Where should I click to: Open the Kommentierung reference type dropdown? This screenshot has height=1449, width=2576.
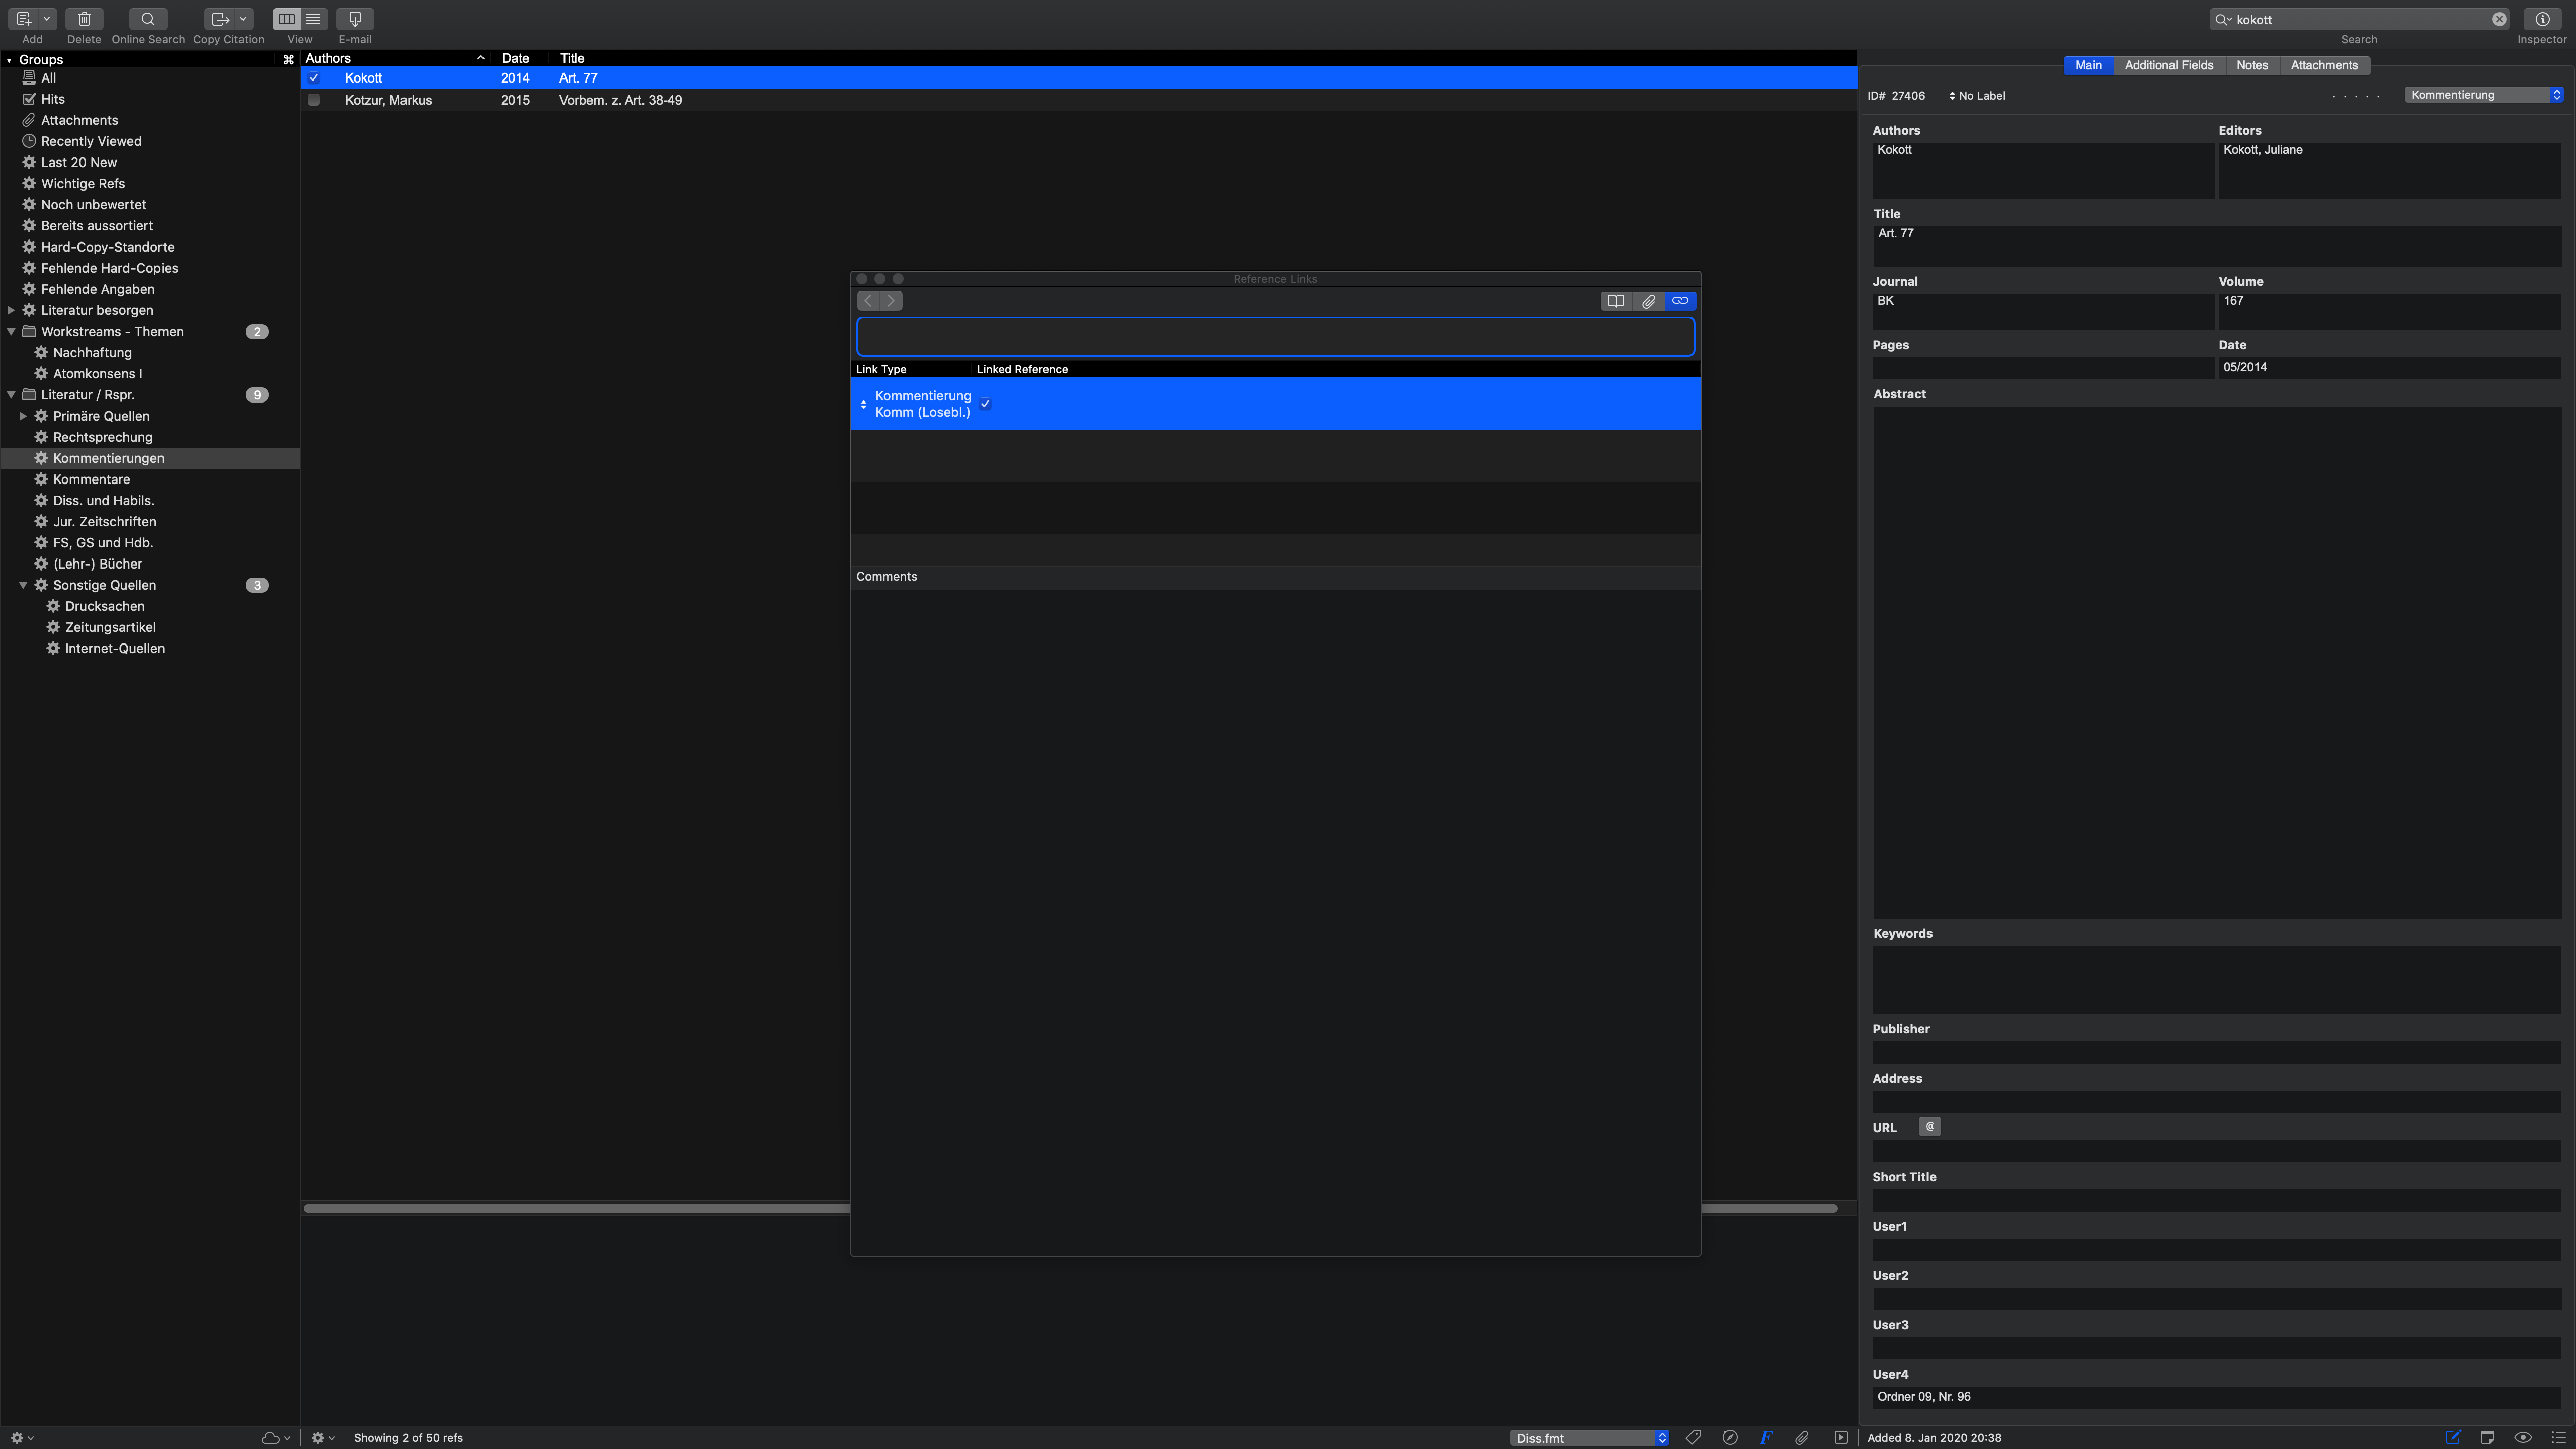(2484, 95)
